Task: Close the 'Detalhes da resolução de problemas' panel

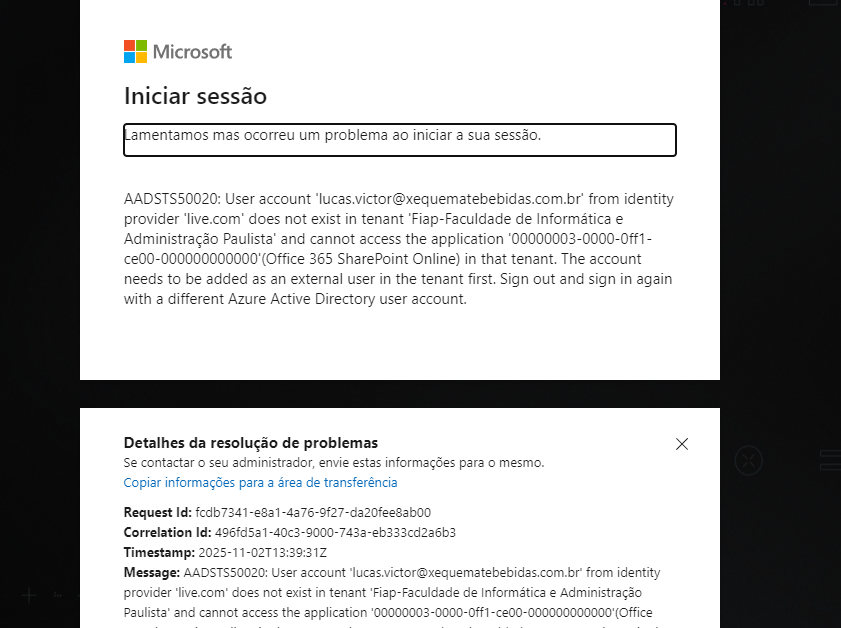Action: (x=682, y=444)
